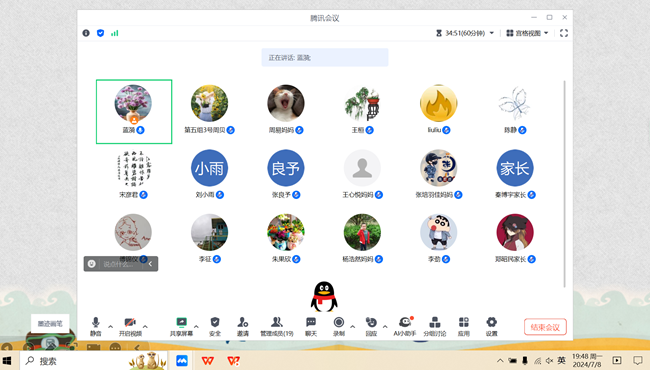Image resolution: width=650 pixels, height=370 pixels.
Task: Open the grid view (宫格视图) dropdown
Action: click(x=527, y=33)
